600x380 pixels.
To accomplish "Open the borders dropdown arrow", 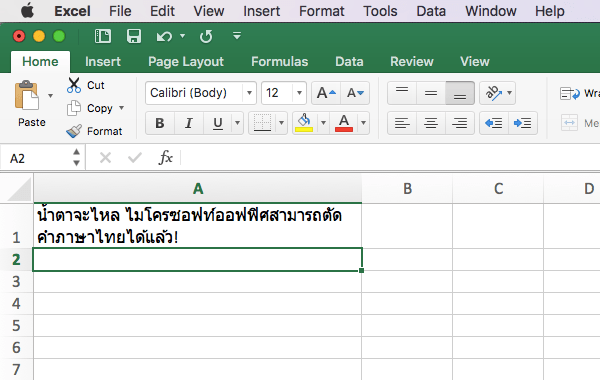I will [282, 123].
